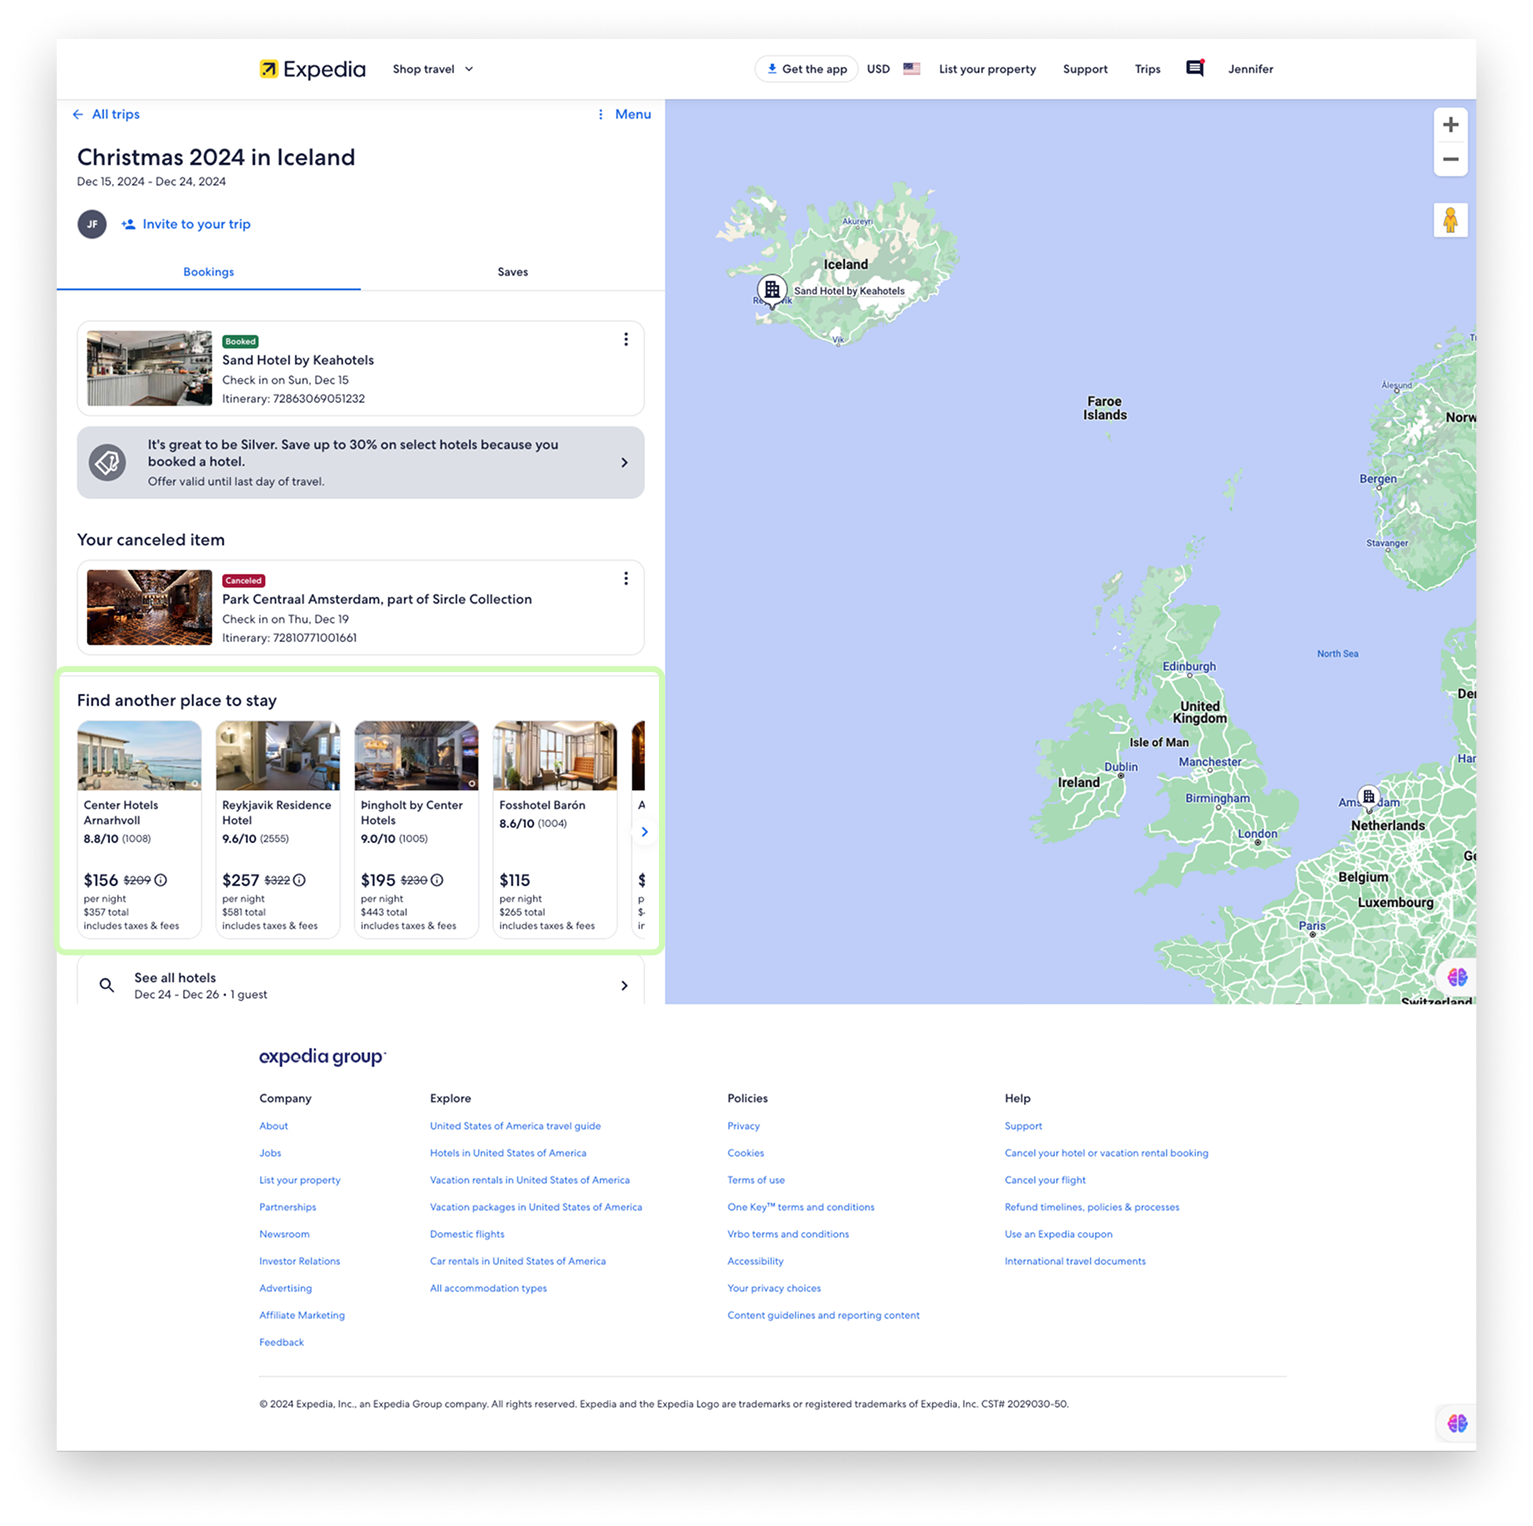Select the Reykjavik Residence Hotel name
Screen dimensions: 1533x1526
point(276,812)
